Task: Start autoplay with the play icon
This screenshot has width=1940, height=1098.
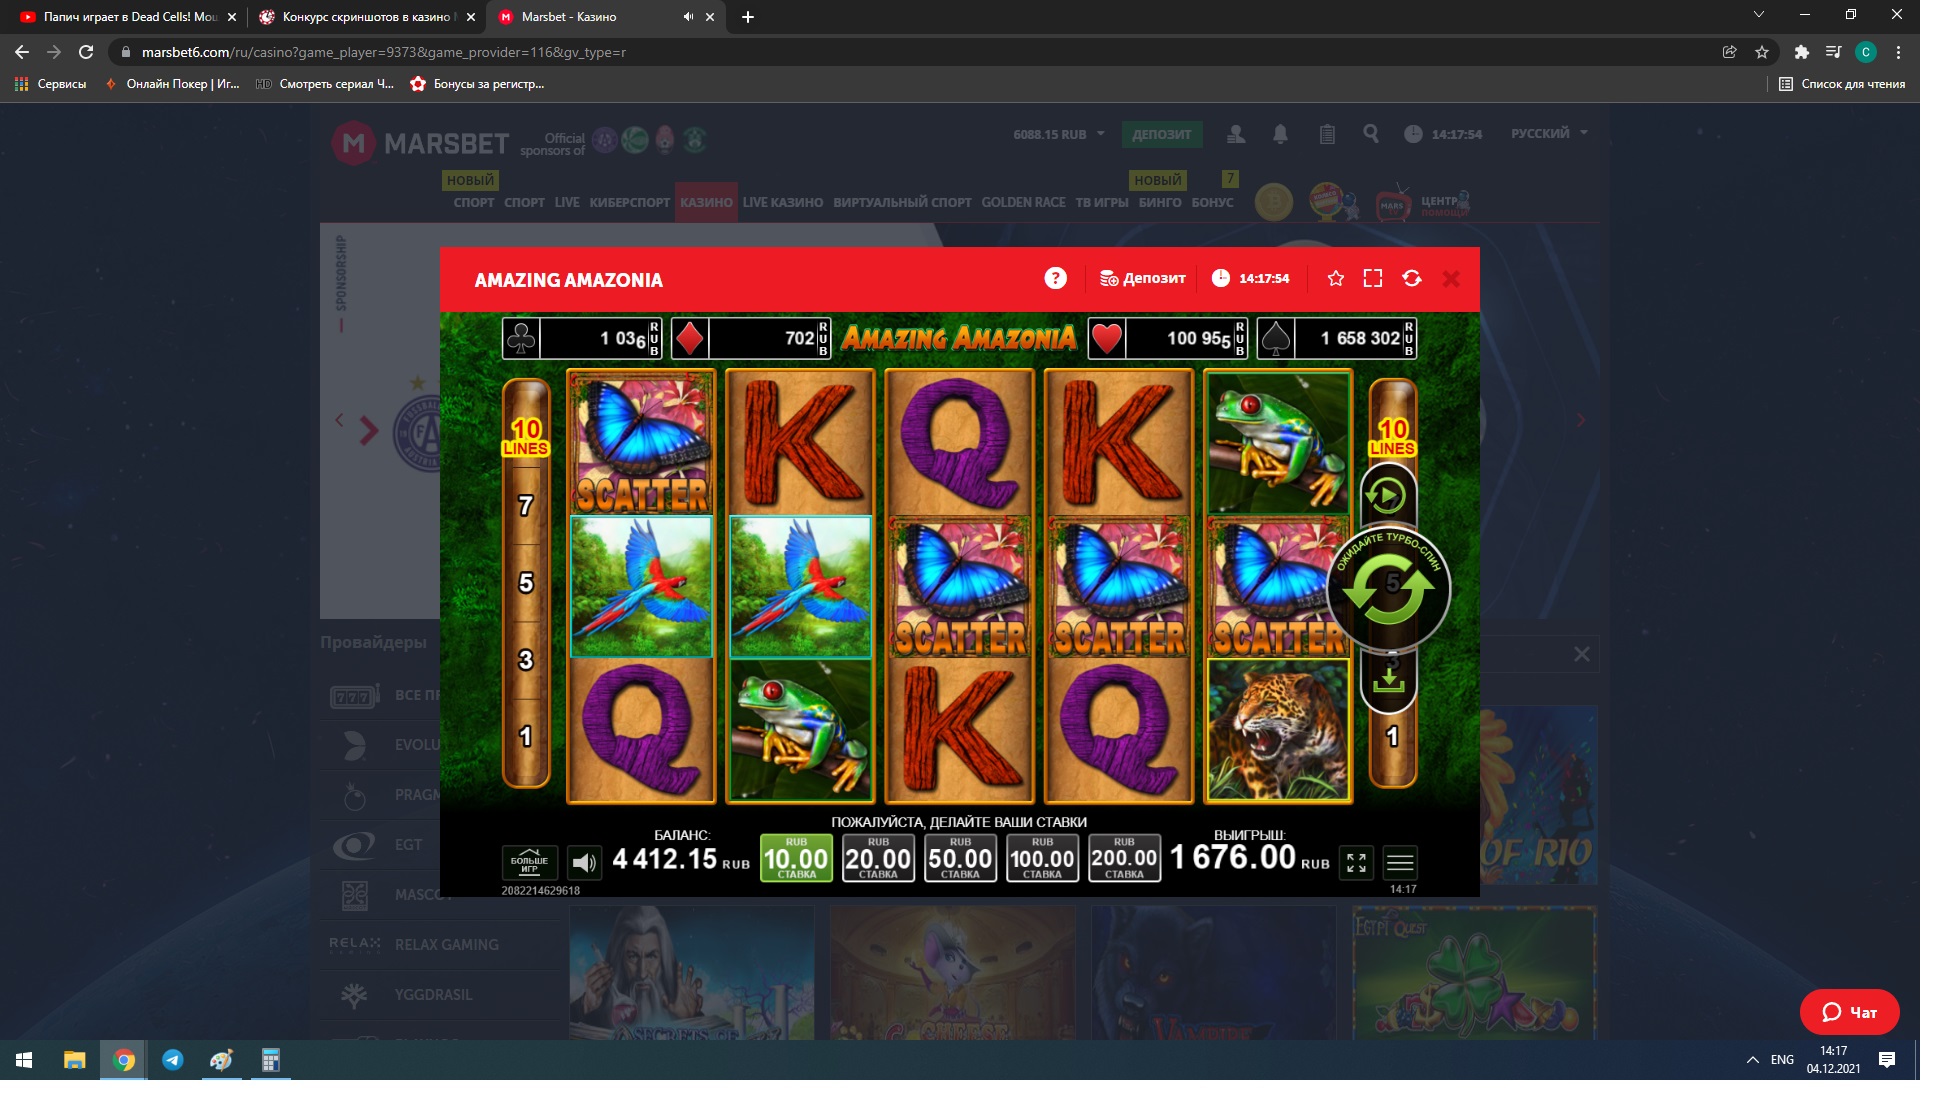Action: [x=1386, y=495]
